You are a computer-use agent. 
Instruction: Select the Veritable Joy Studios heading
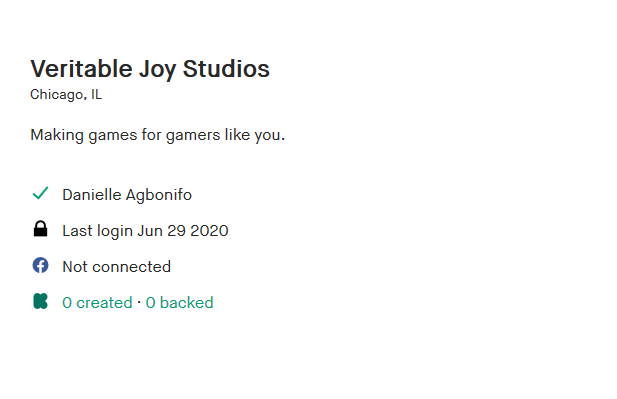[x=150, y=69]
